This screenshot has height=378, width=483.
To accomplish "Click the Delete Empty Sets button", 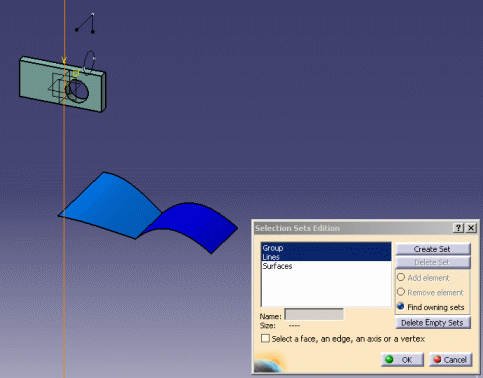I will tap(433, 323).
